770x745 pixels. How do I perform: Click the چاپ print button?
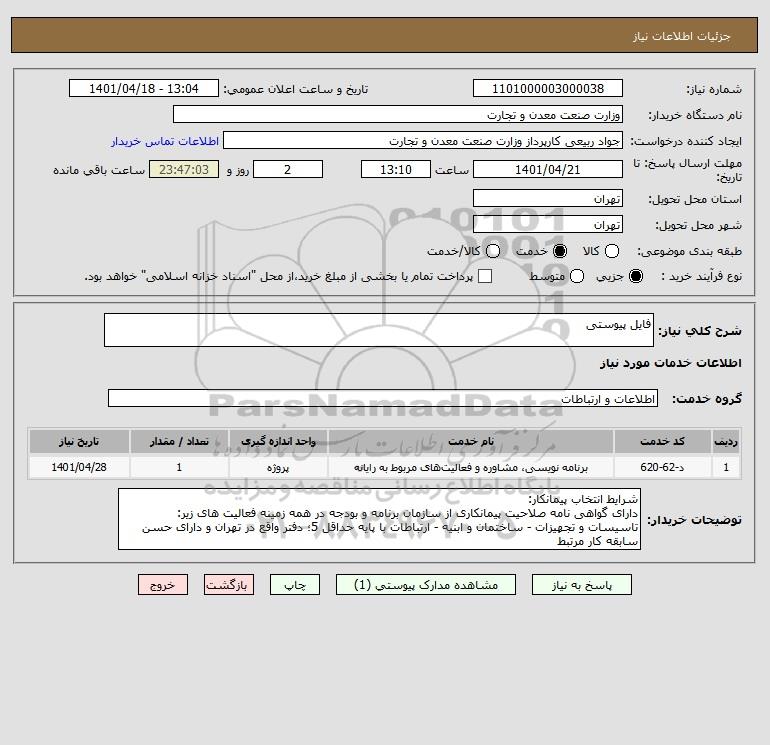(295, 585)
